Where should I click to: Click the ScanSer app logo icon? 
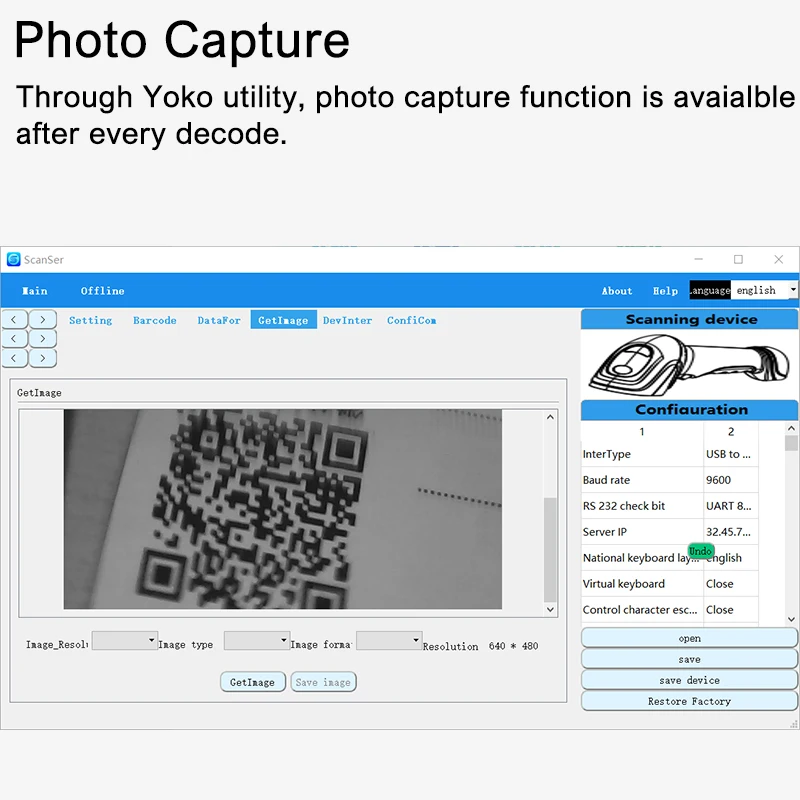click(x=14, y=259)
